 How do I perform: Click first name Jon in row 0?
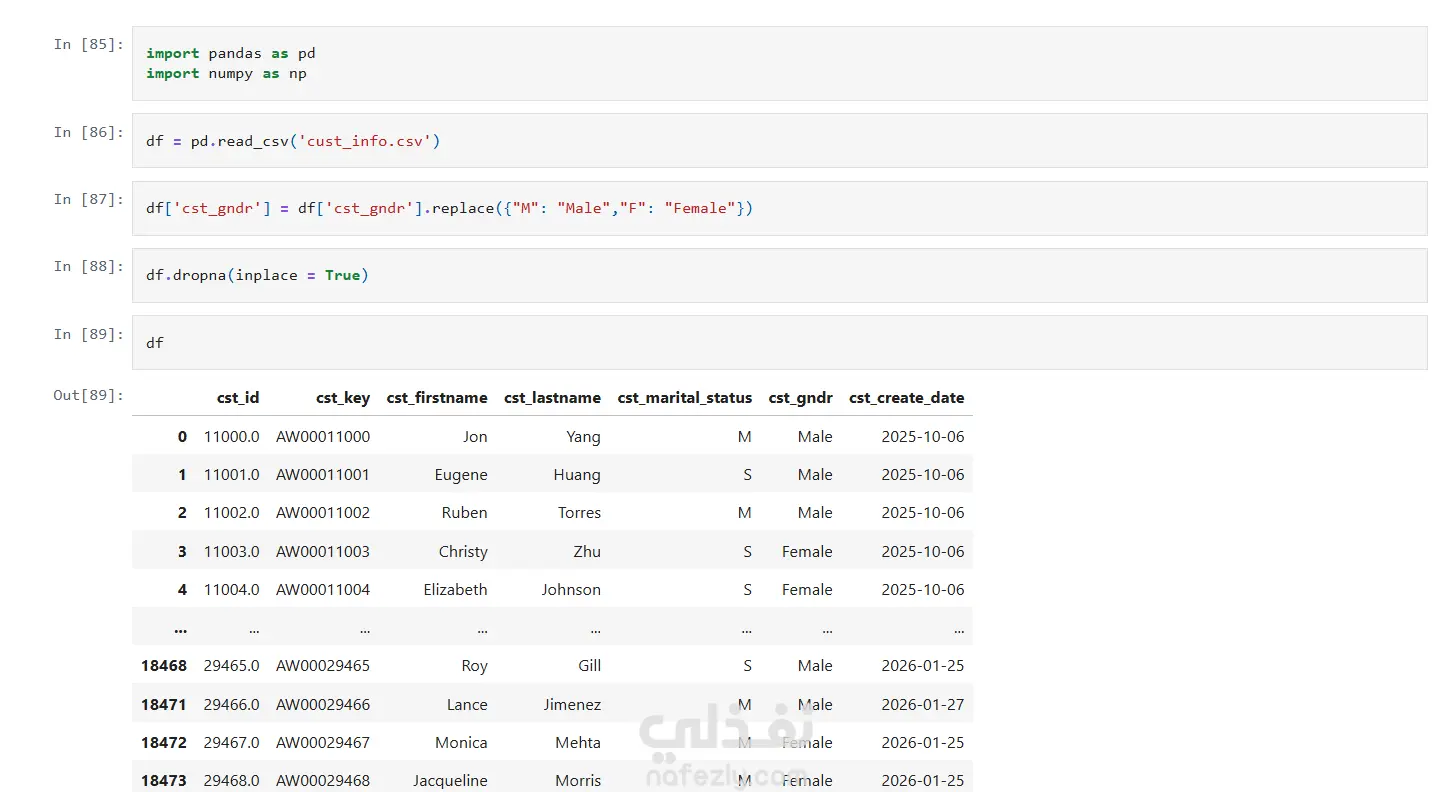point(475,436)
